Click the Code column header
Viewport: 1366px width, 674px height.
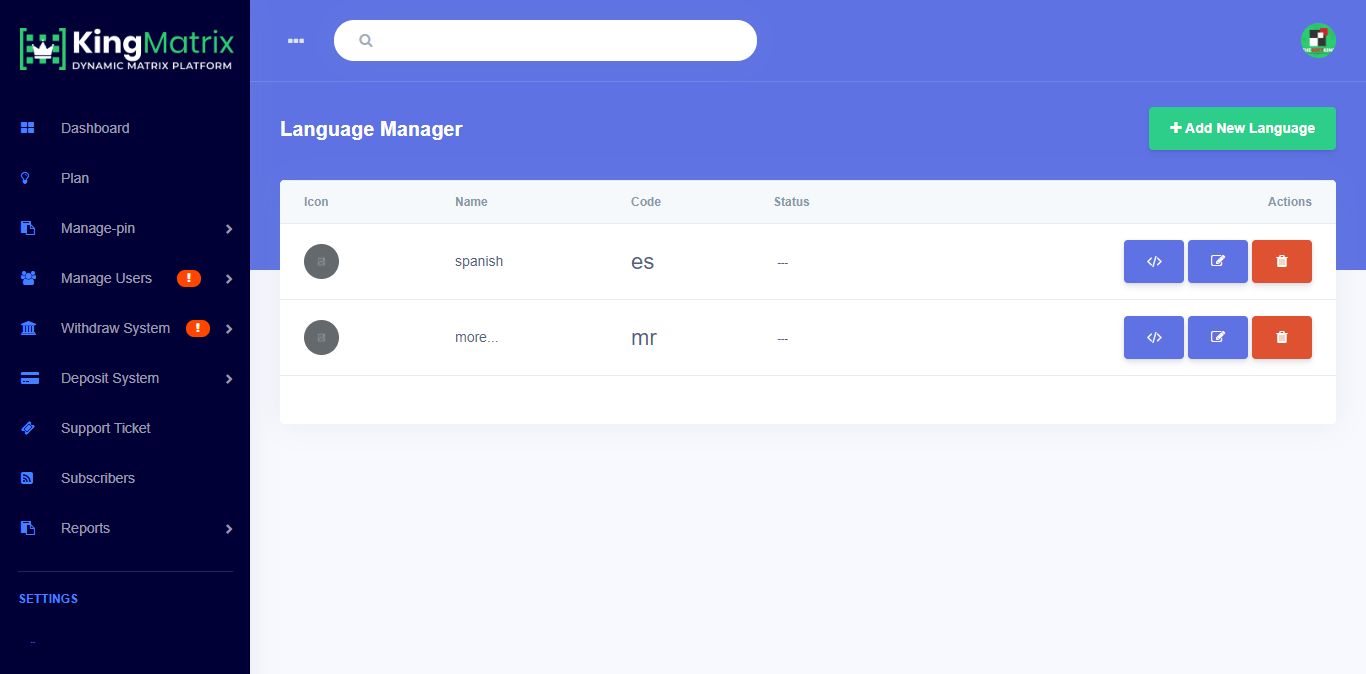[646, 201]
